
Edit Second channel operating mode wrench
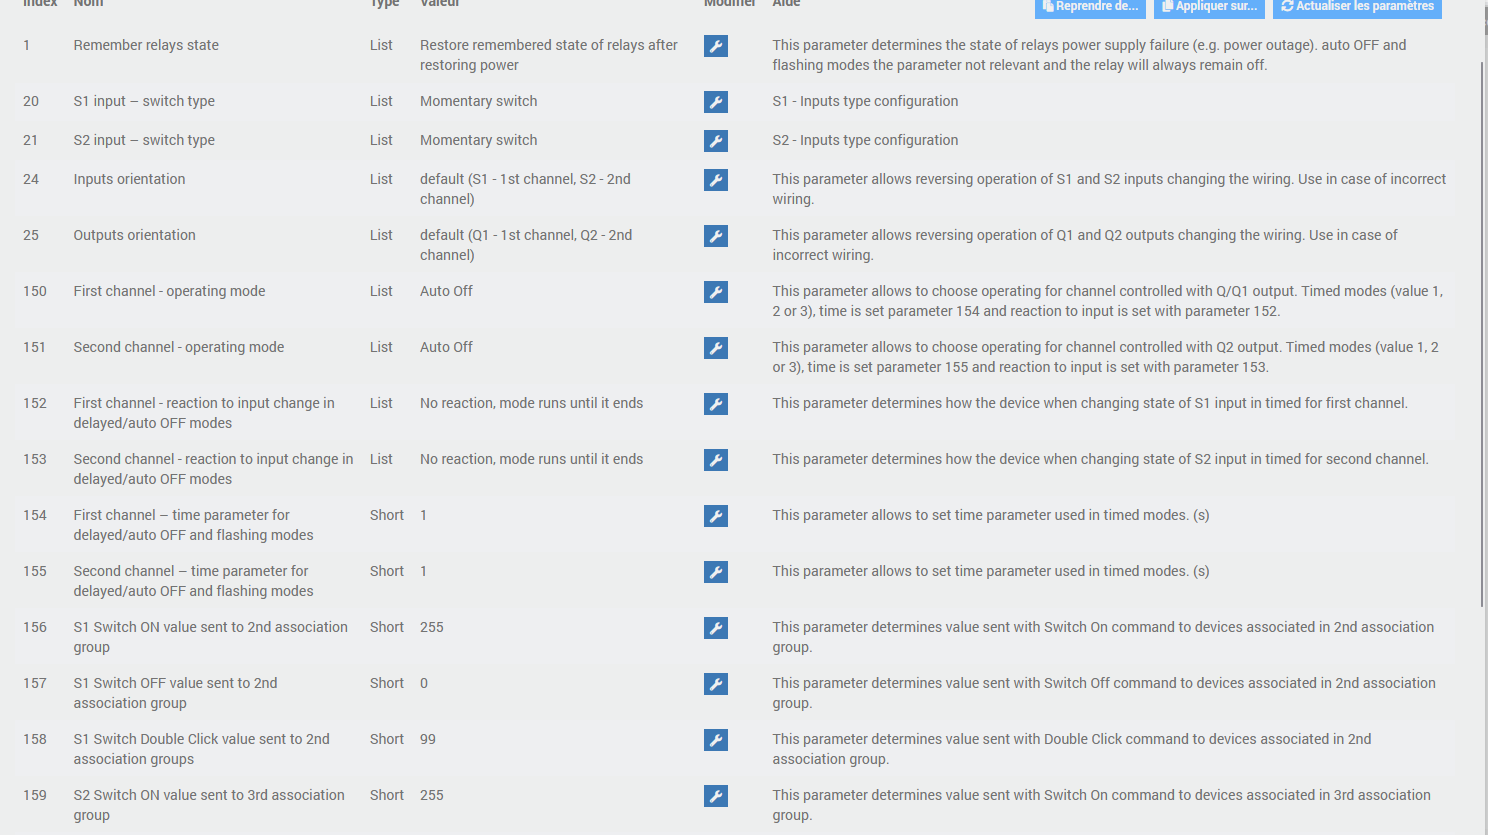[x=716, y=348]
